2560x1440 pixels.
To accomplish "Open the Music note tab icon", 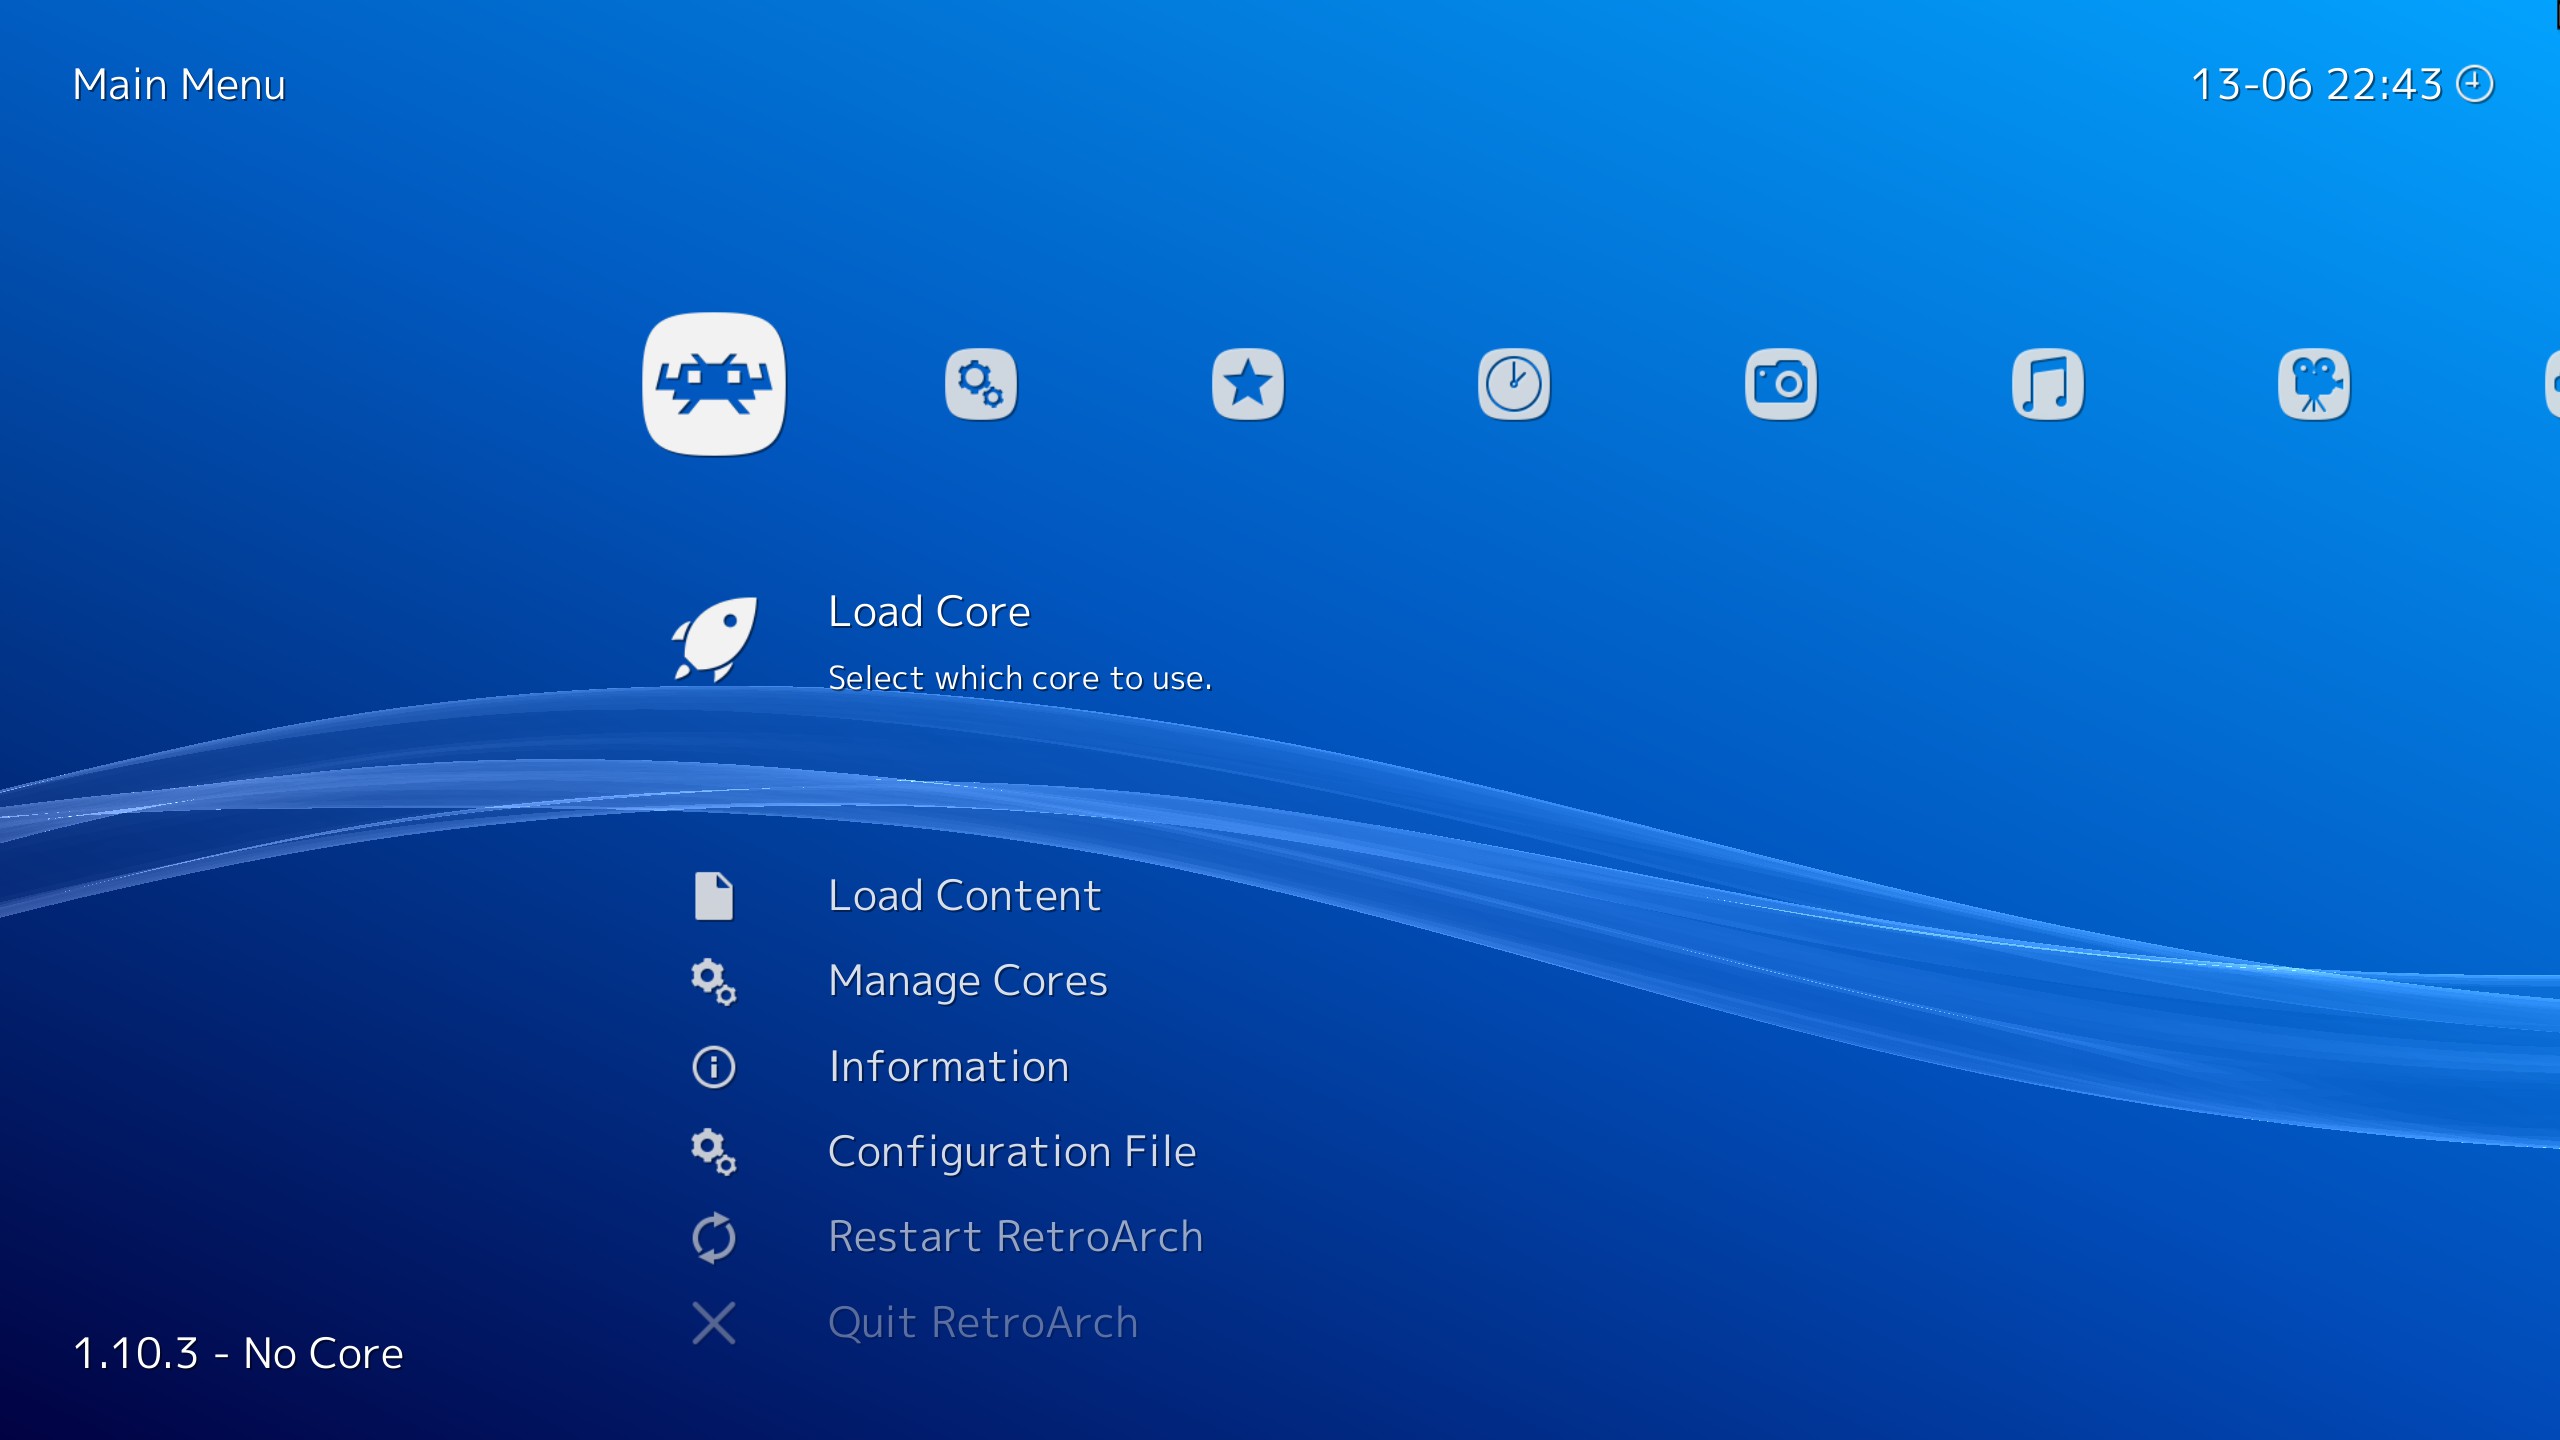I will pyautogui.click(x=2047, y=384).
